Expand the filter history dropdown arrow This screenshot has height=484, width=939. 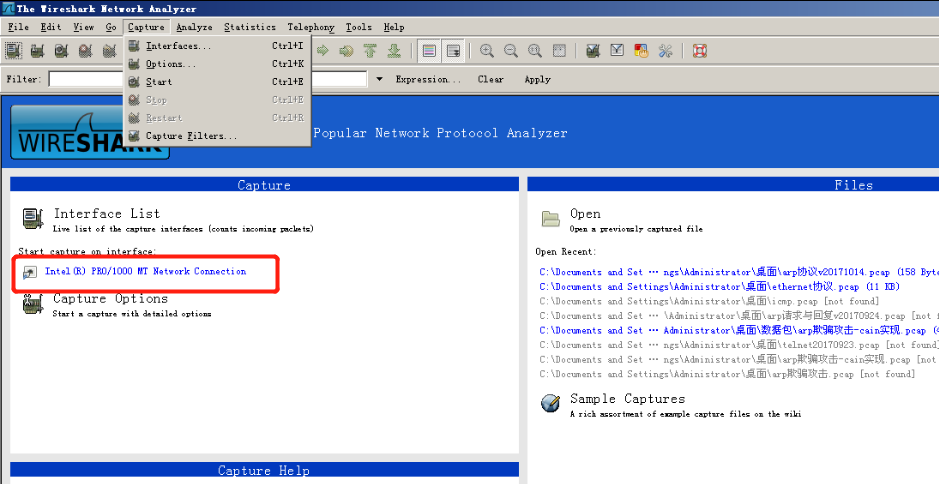379,79
